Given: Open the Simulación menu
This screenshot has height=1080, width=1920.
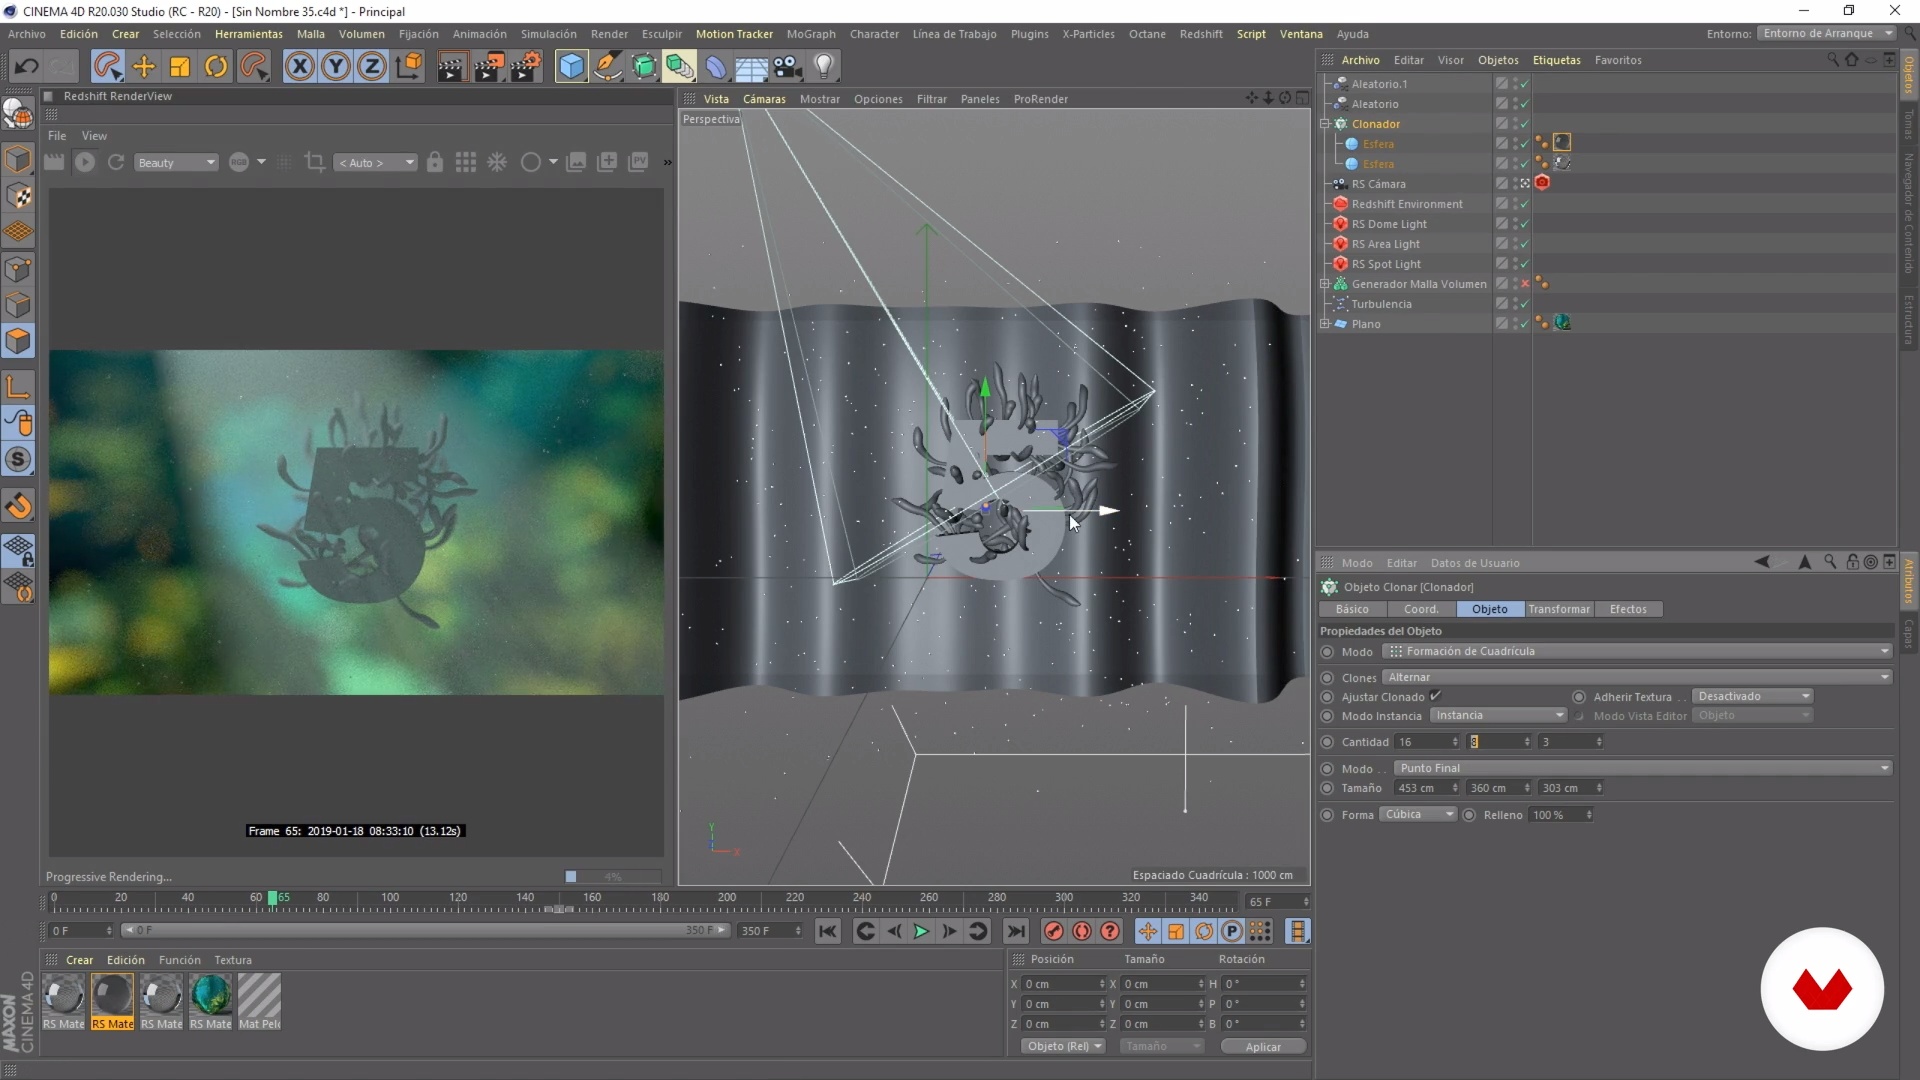Looking at the screenshot, I should click(x=548, y=34).
